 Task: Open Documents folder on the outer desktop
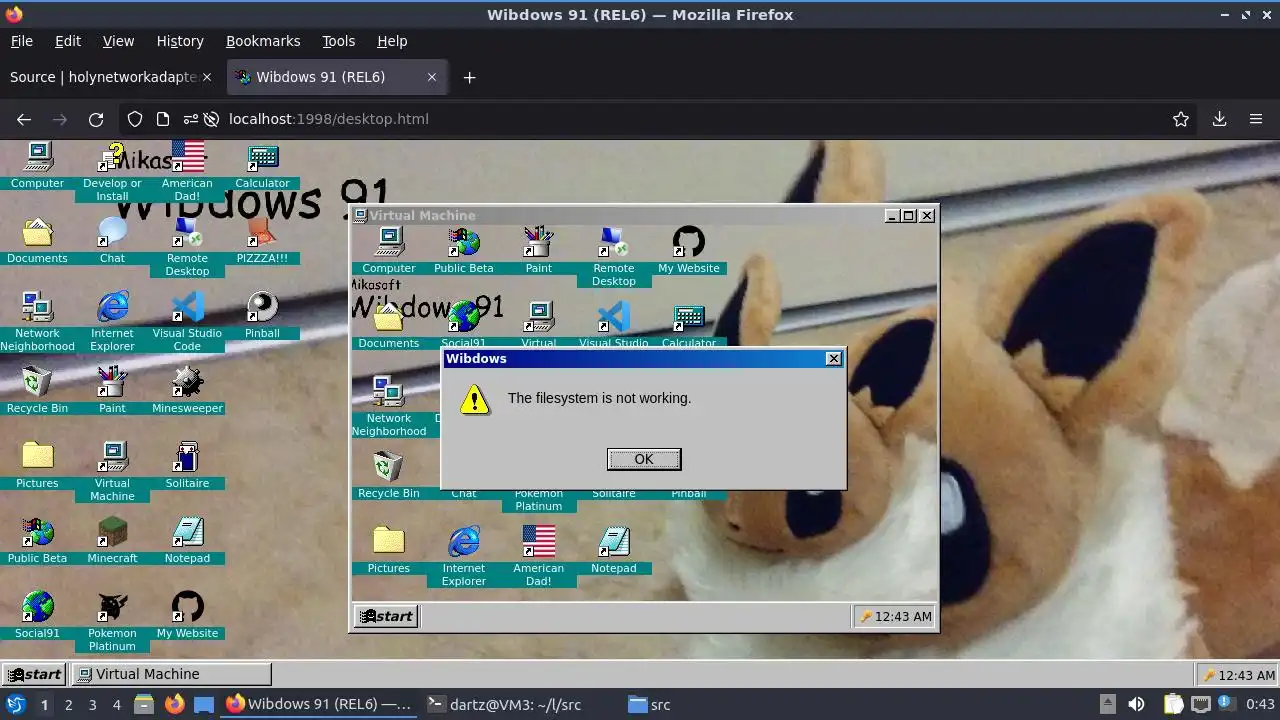[37, 240]
